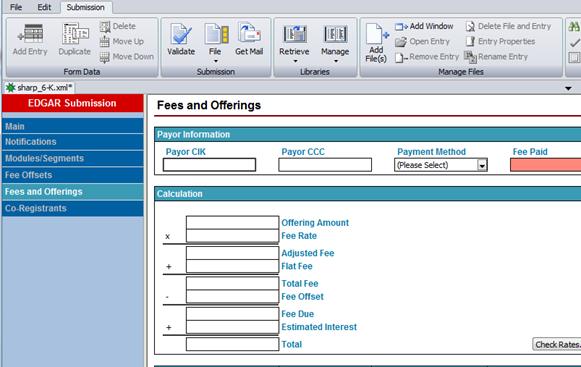Click Add Window in Manage Files
Screen dimensions: 581x367
point(424,26)
